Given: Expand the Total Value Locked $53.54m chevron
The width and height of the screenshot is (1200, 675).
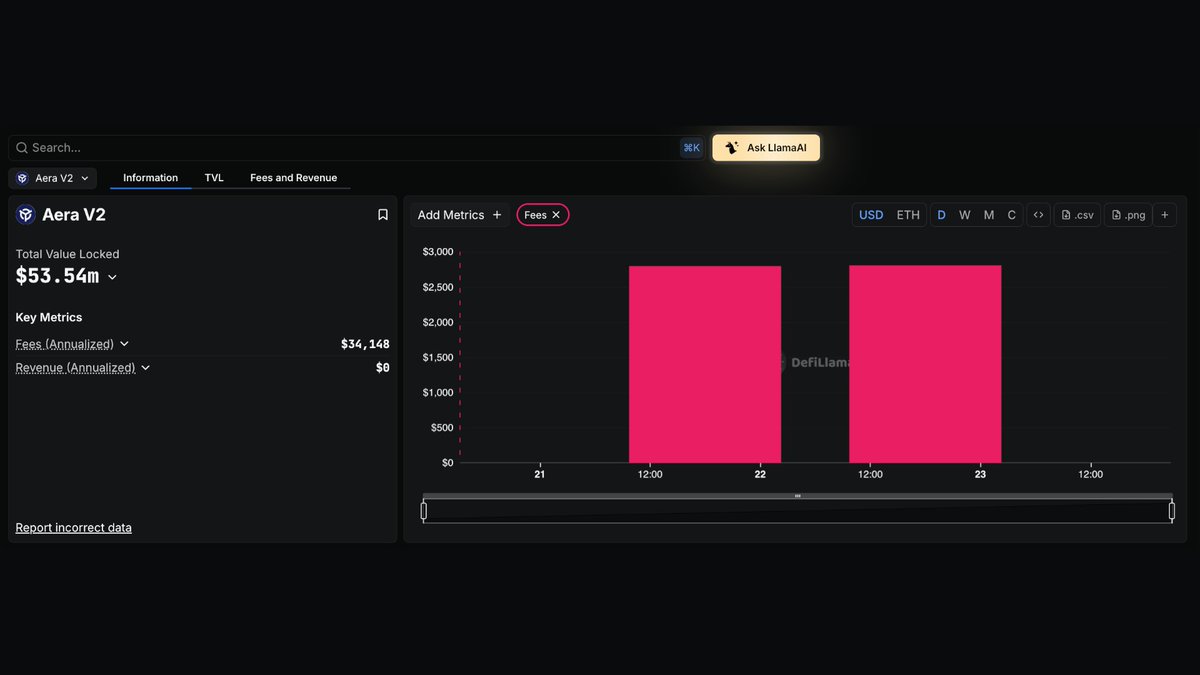Looking at the screenshot, I should coord(112,277).
